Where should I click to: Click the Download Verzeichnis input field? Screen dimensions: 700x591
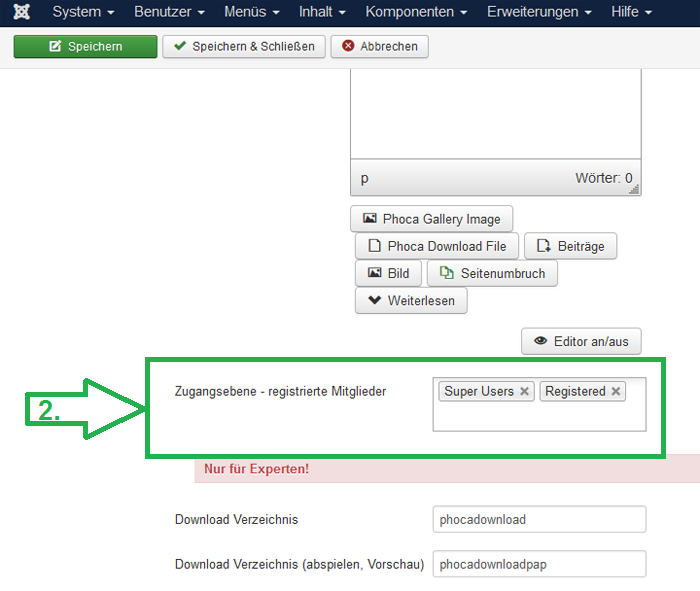point(539,519)
